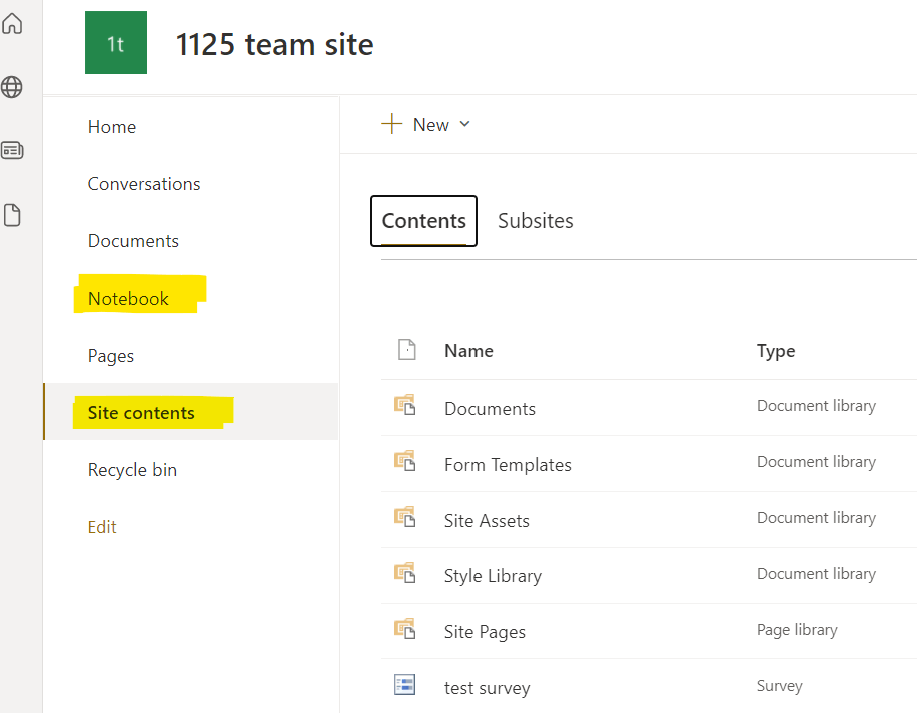This screenshot has height=713, width=917.
Task: Click Document library type in Form Templates row
Action: point(816,461)
